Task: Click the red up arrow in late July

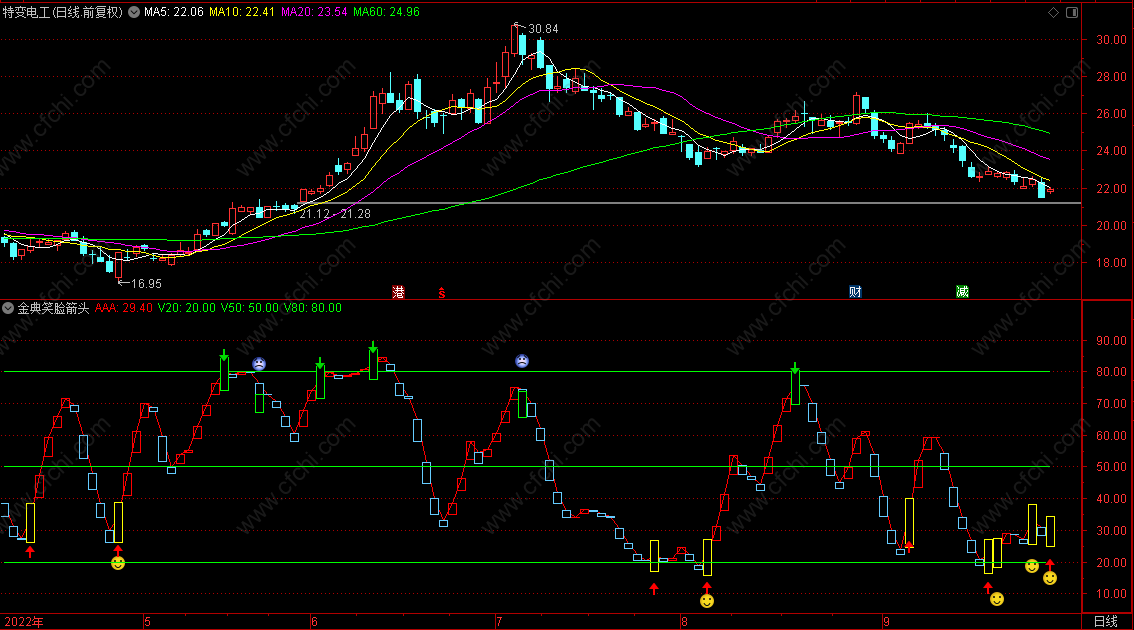Action: 654,589
